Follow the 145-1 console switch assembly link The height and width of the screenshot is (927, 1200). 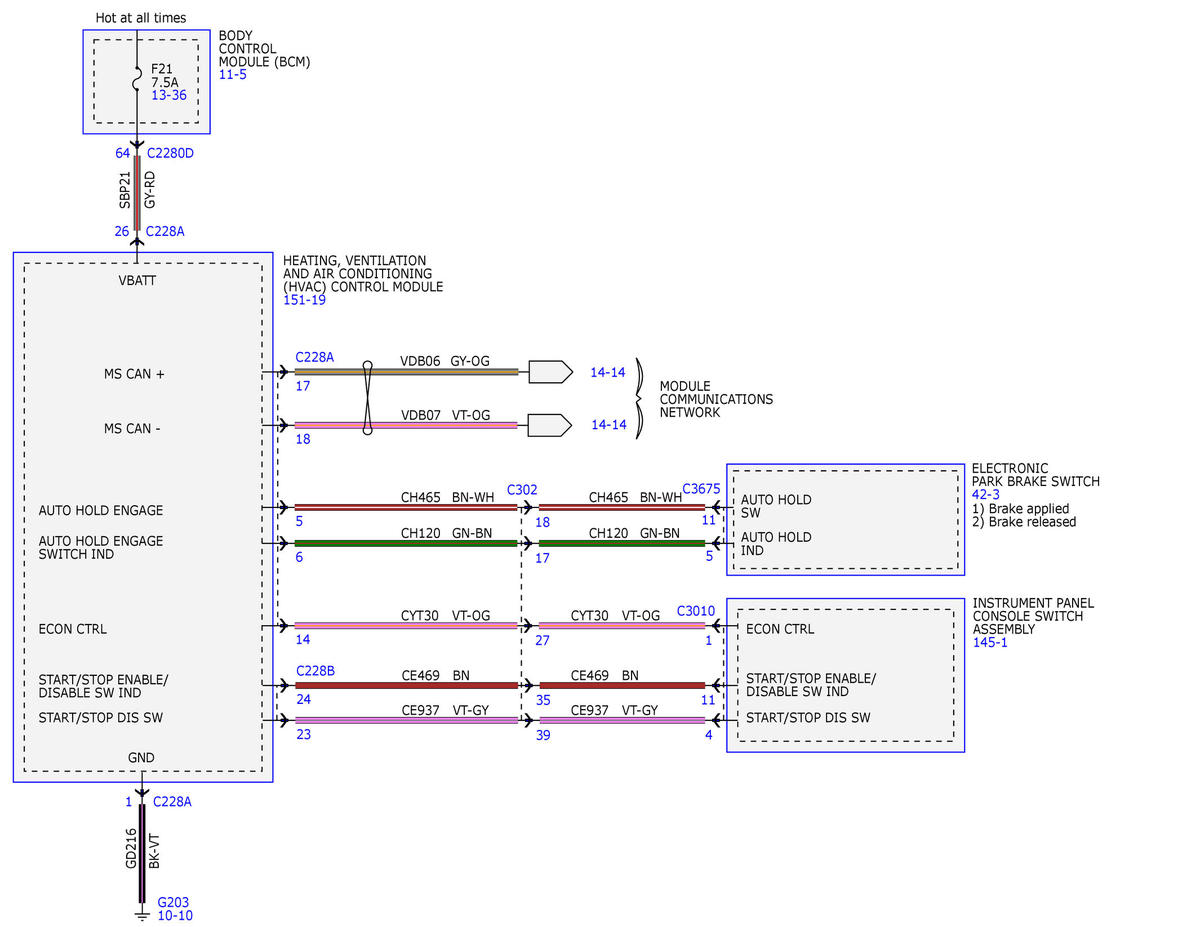[x=990, y=643]
